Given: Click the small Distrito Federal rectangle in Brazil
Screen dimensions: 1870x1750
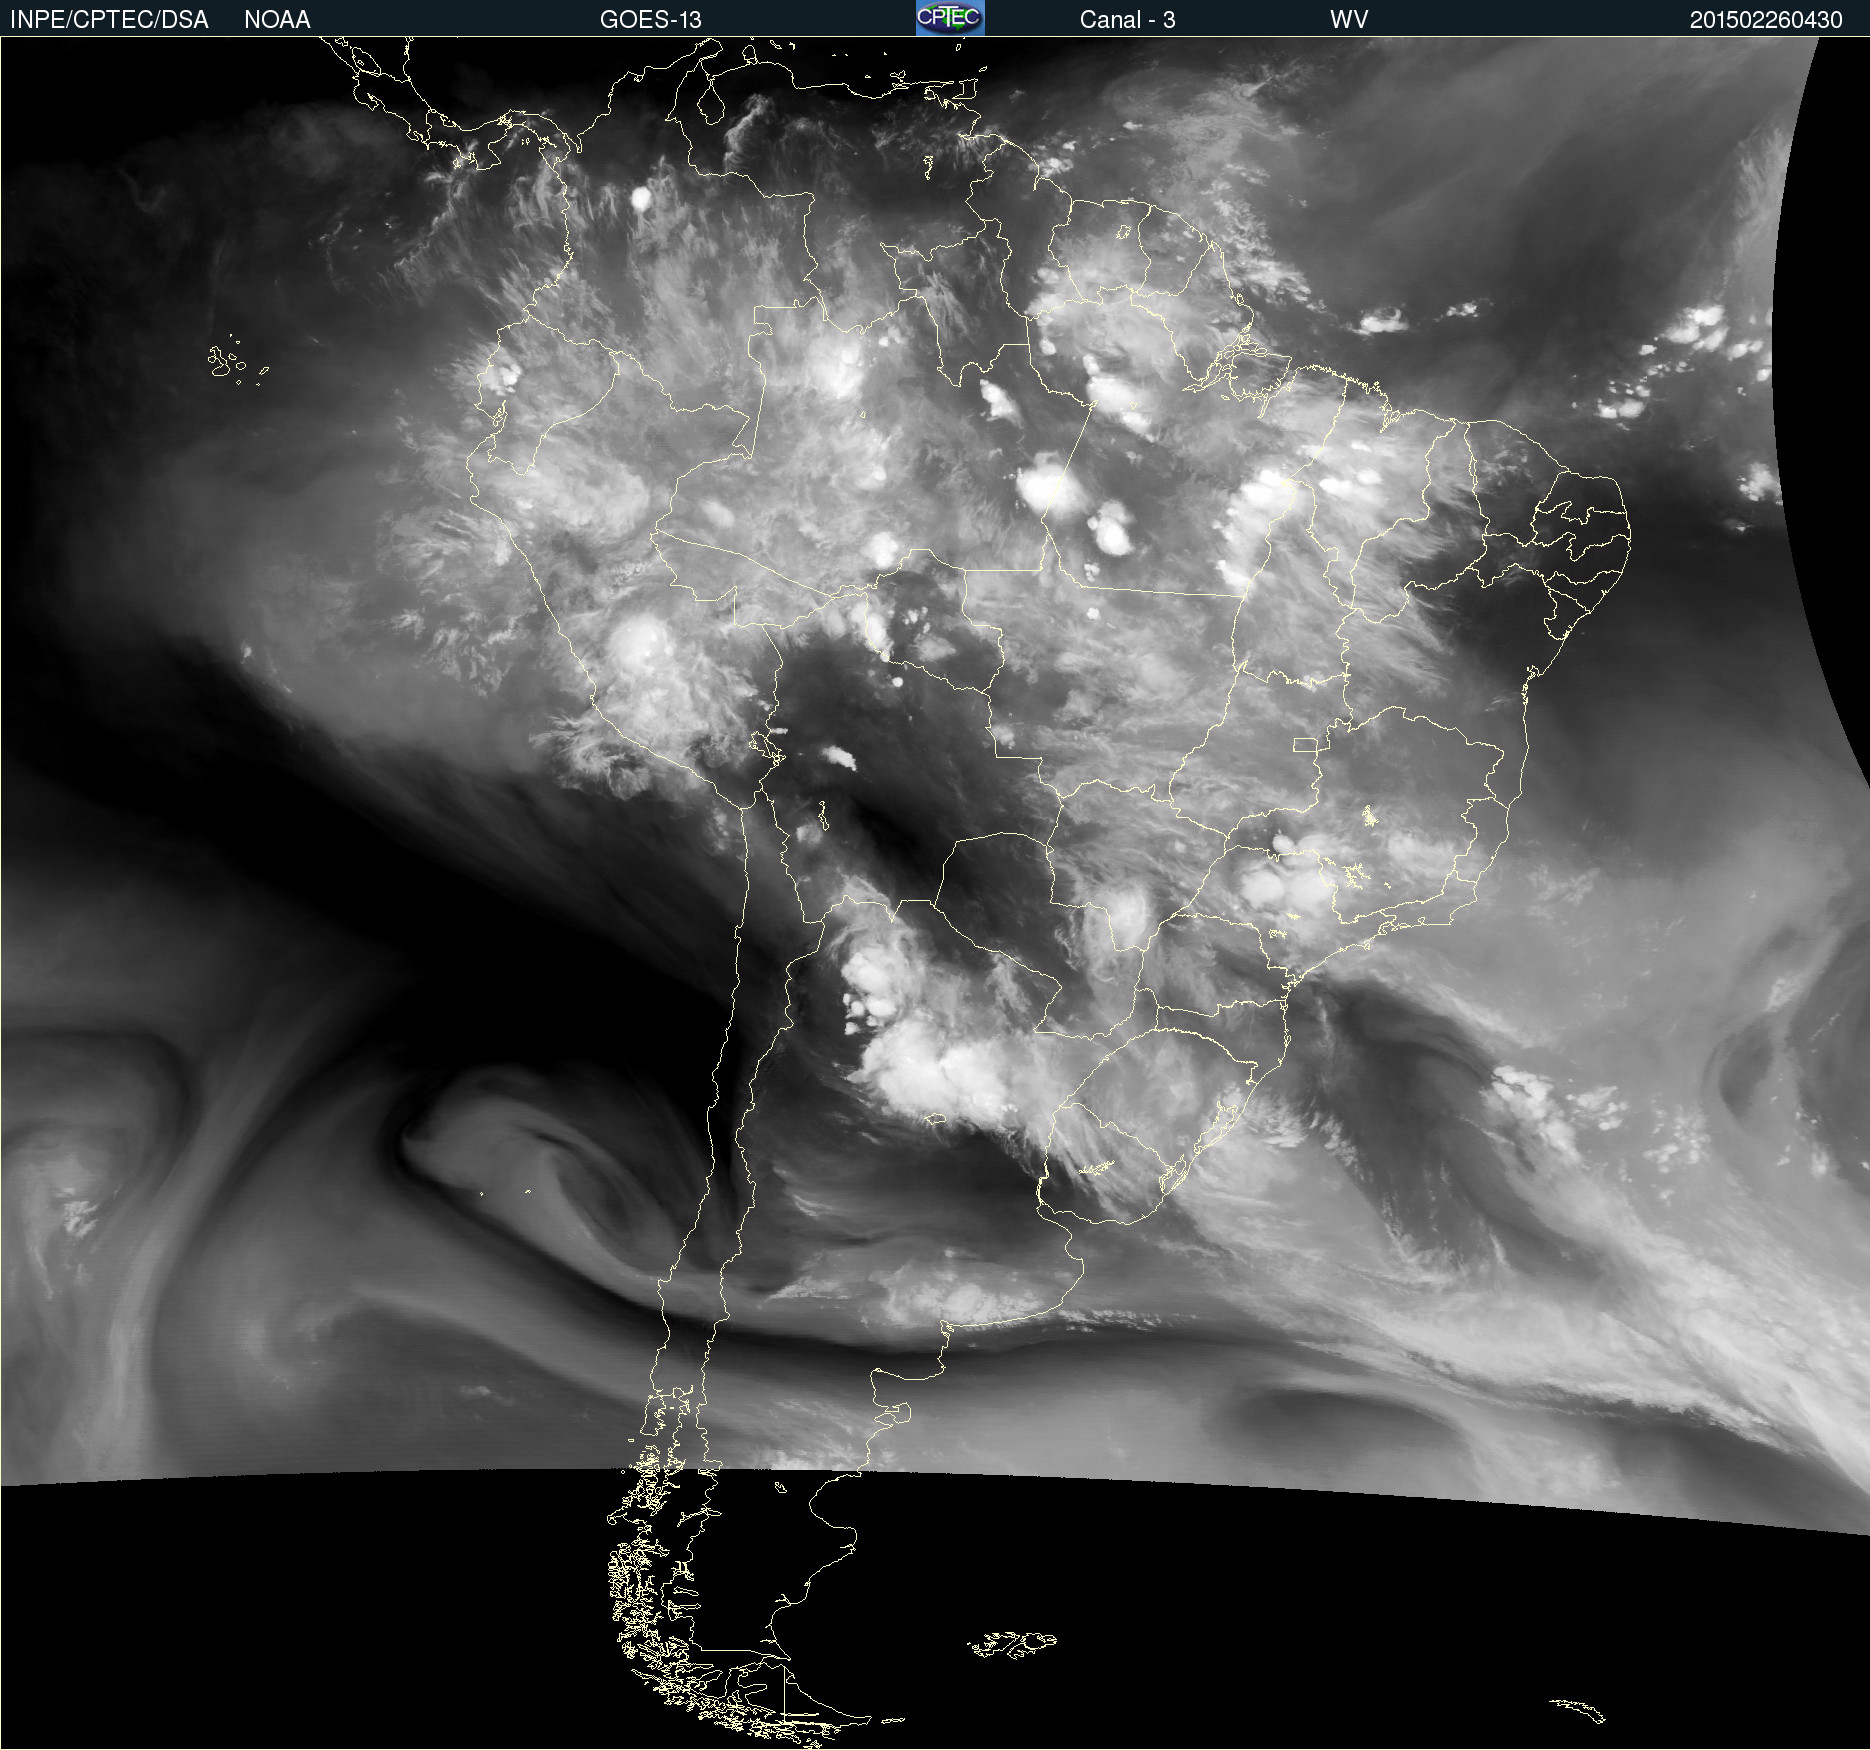Looking at the screenshot, I should (1305, 744).
